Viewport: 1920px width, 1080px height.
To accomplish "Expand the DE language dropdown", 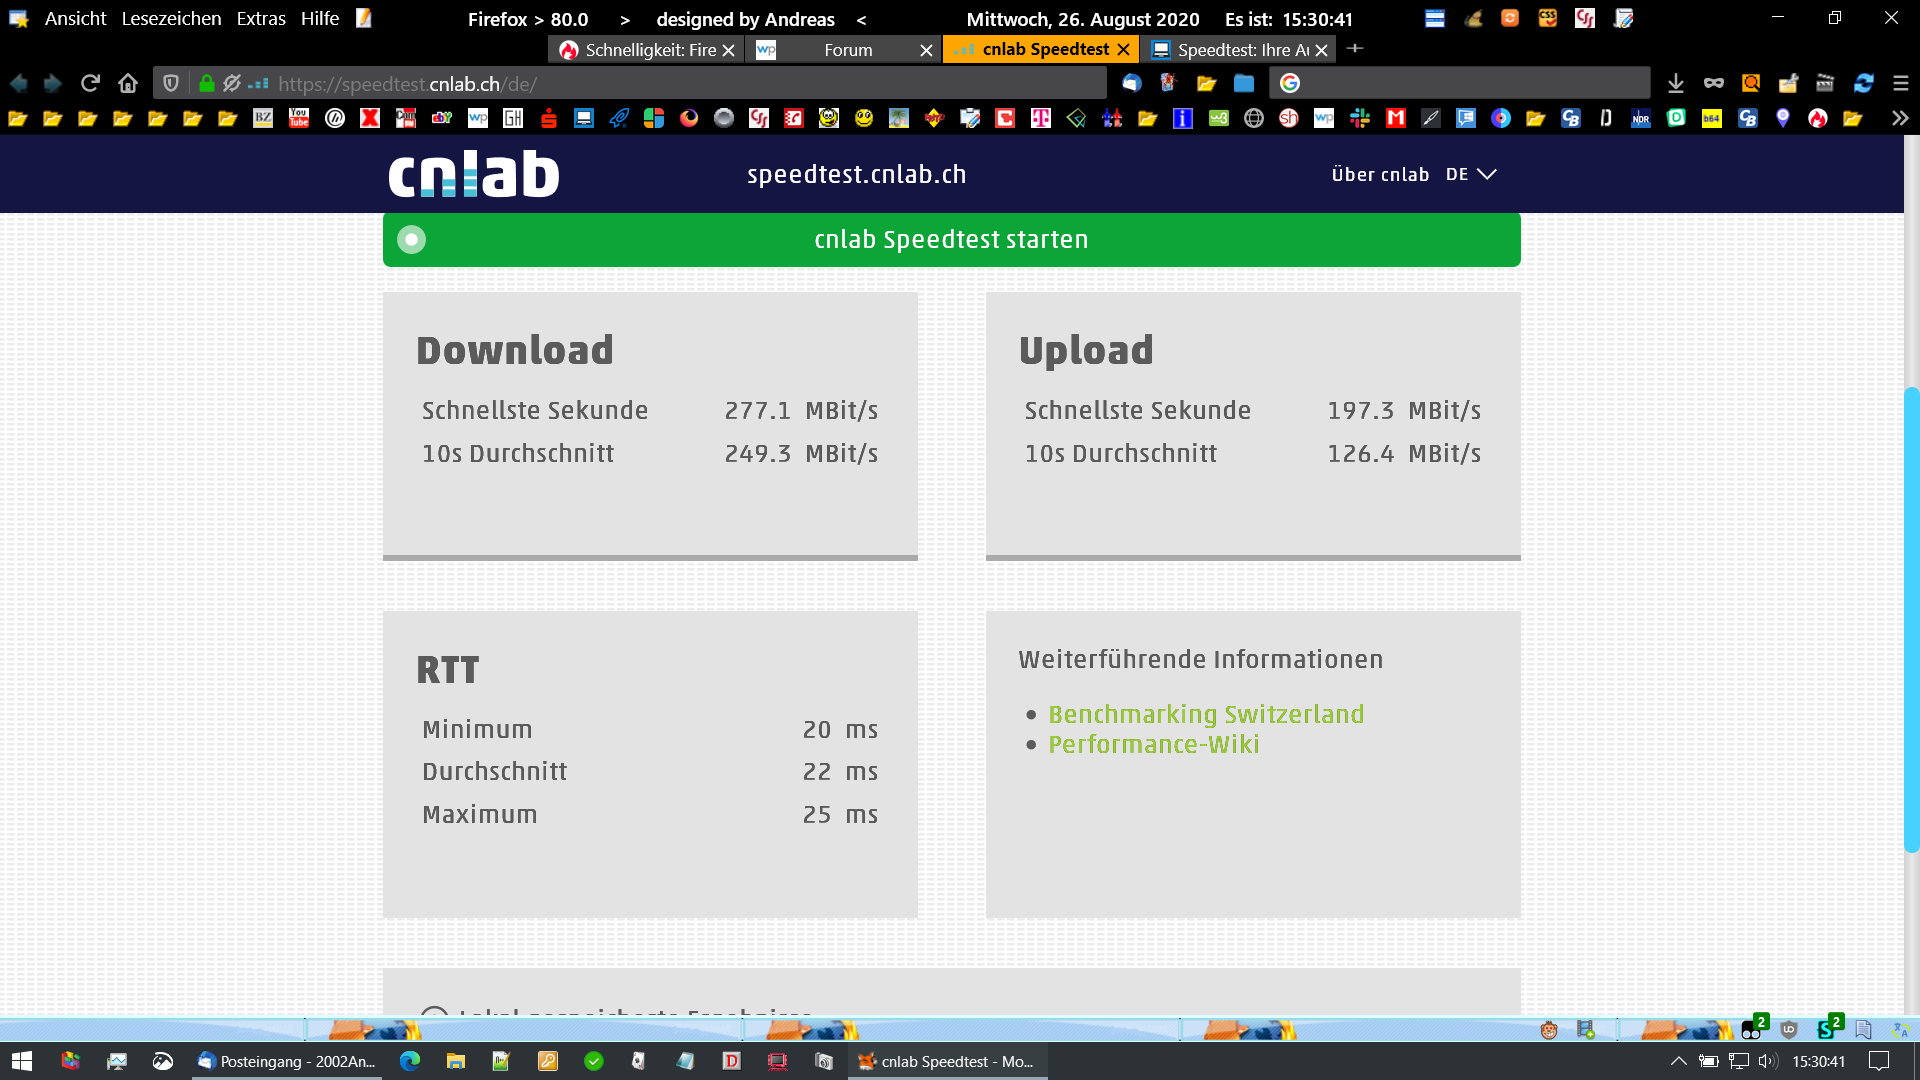I will tap(1471, 174).
